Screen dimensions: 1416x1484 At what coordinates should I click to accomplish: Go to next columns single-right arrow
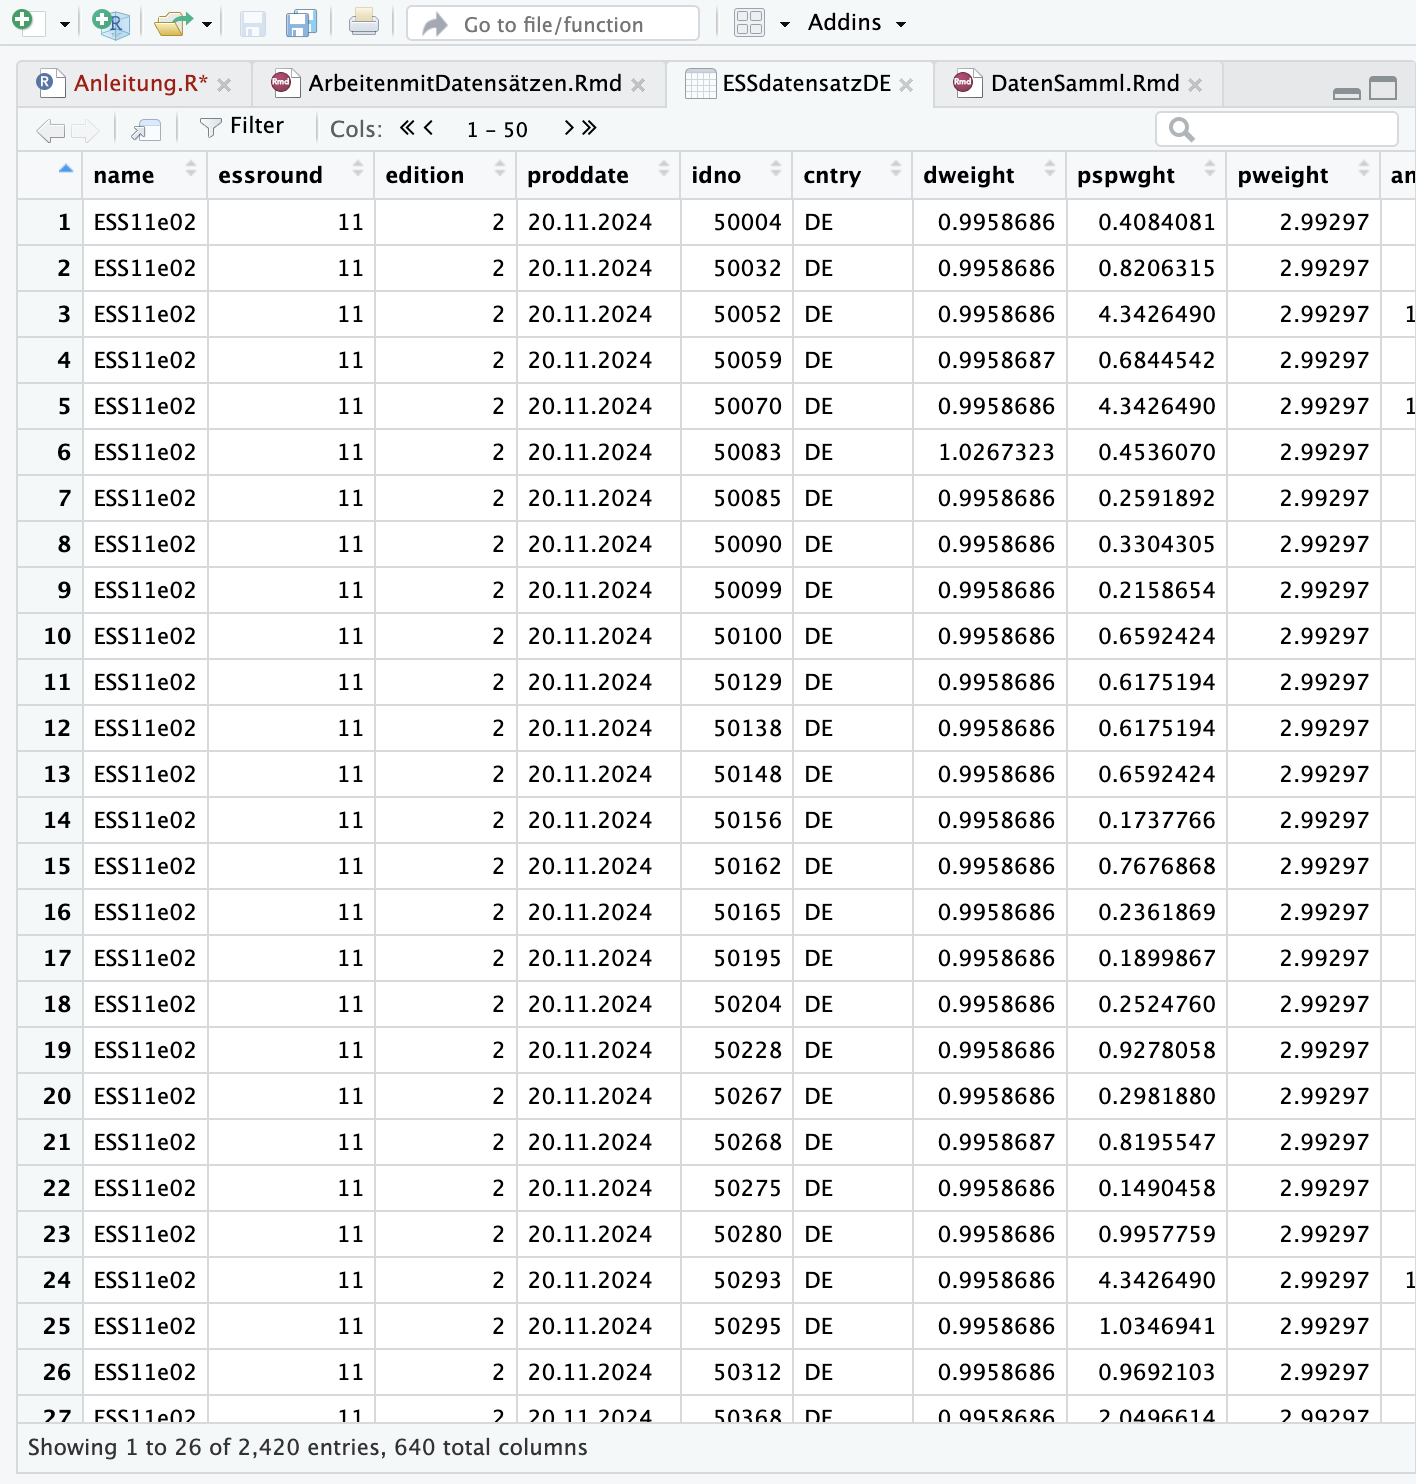point(569,127)
